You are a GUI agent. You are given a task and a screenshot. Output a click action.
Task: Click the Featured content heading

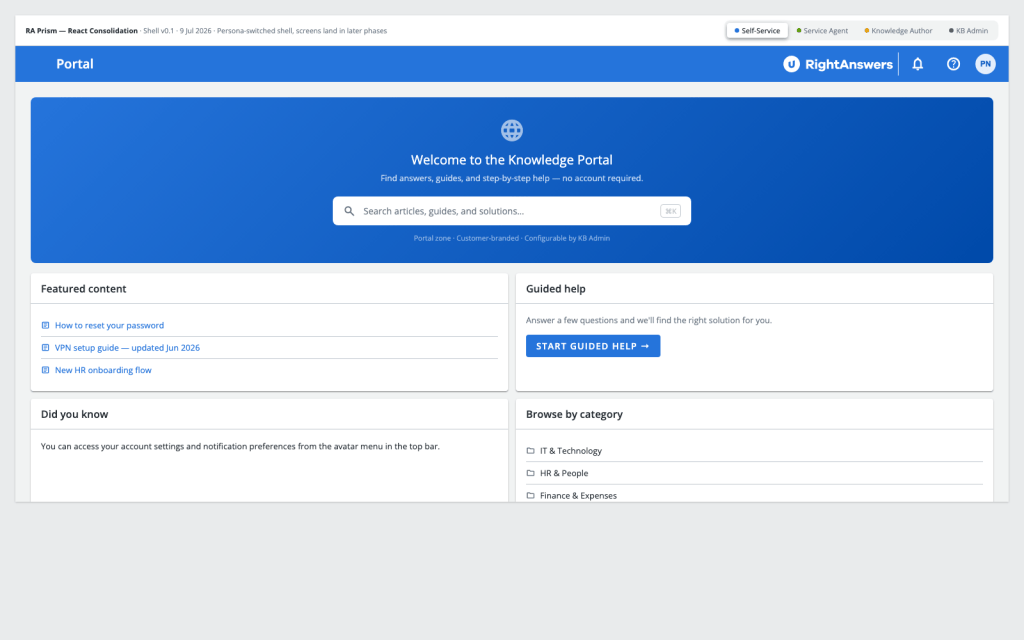click(84, 289)
